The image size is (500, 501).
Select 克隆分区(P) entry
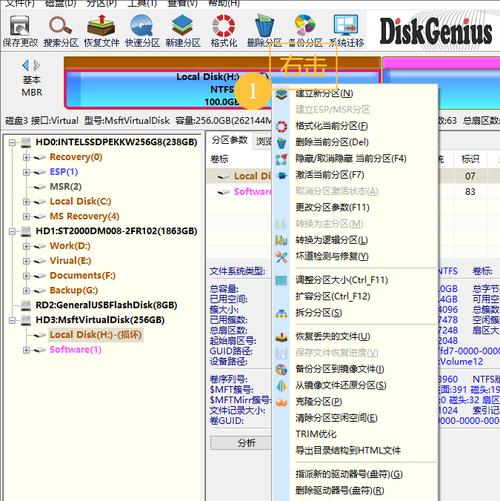319,402
